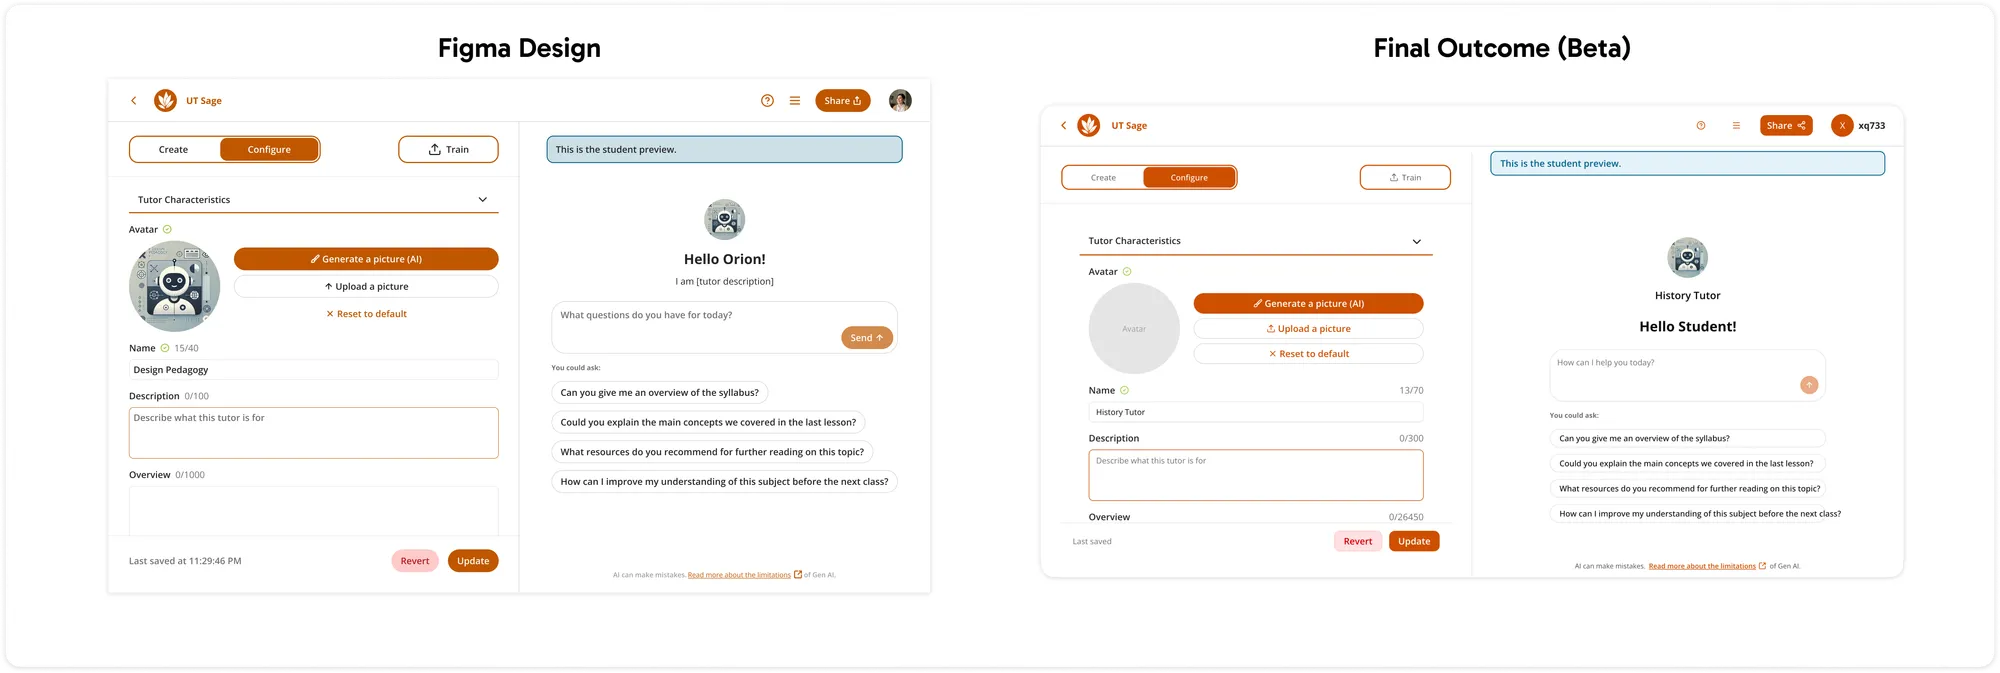Click the 'How can I help you today?' input
The image size is (2000, 673).
click(x=1688, y=375)
